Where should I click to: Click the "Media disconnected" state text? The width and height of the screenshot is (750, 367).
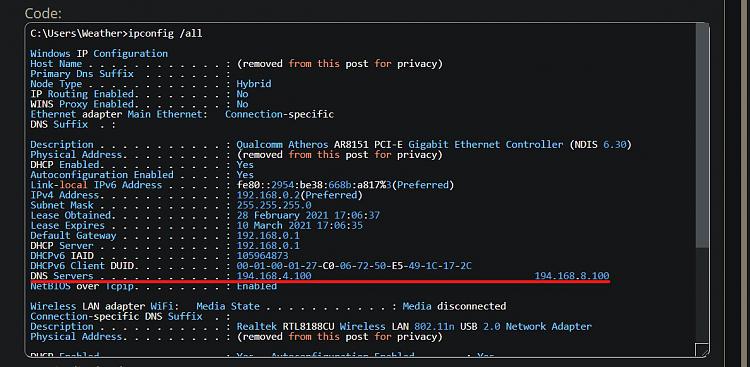pos(454,306)
